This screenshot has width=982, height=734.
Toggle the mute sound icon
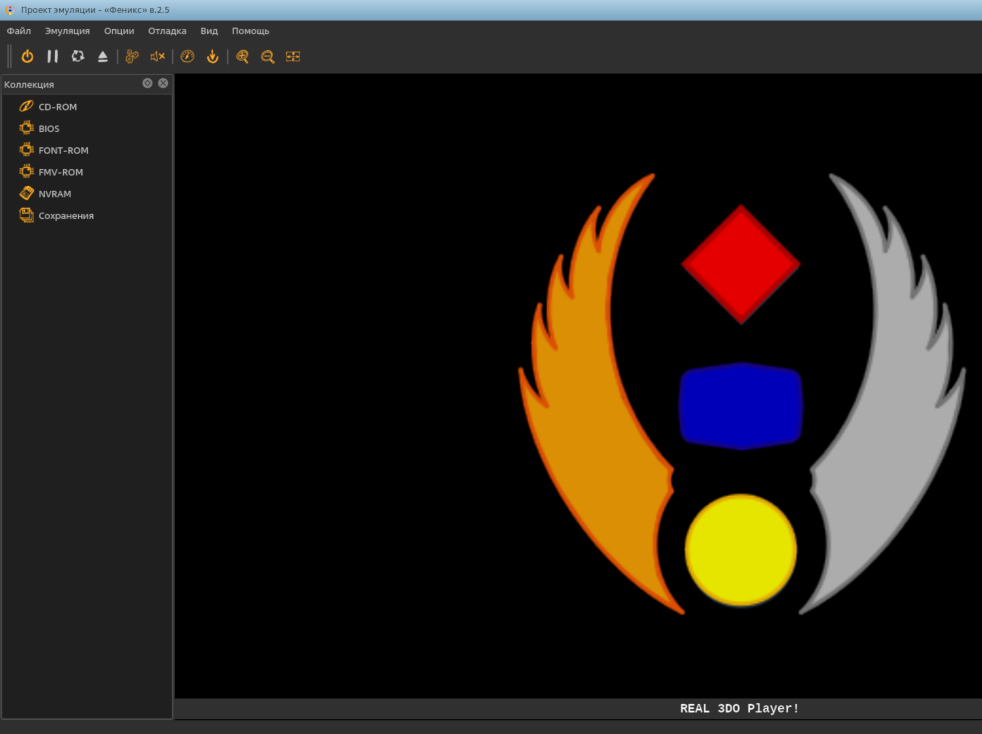click(x=157, y=56)
